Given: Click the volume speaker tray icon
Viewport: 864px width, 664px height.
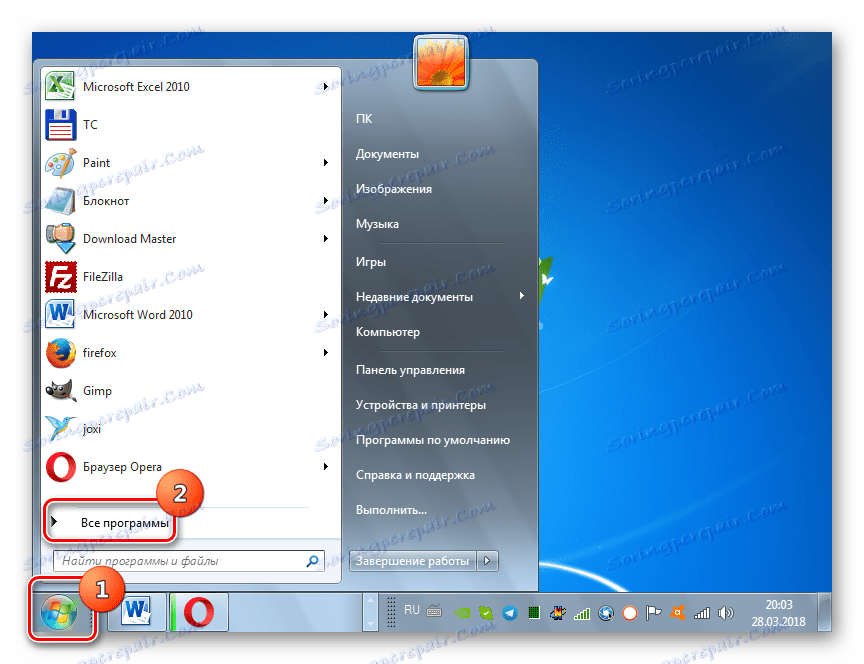Looking at the screenshot, I should pyautogui.click(x=726, y=613).
